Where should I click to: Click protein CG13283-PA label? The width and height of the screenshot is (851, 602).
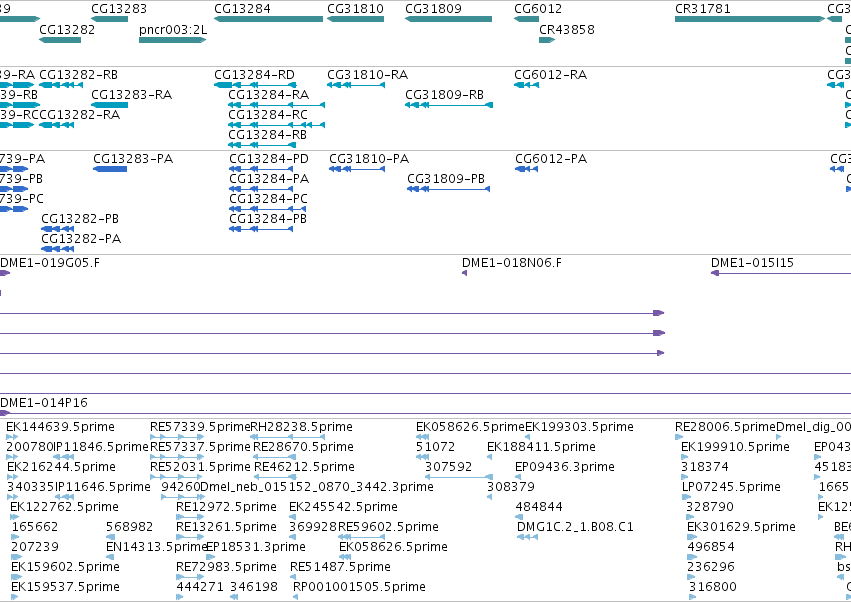[x=133, y=159]
